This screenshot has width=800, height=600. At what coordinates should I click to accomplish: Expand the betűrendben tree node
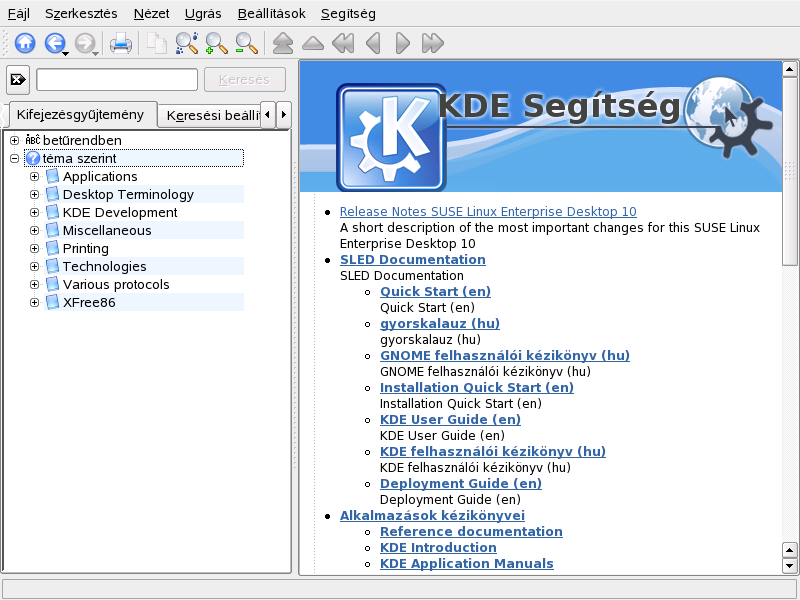pyautogui.click(x=14, y=140)
